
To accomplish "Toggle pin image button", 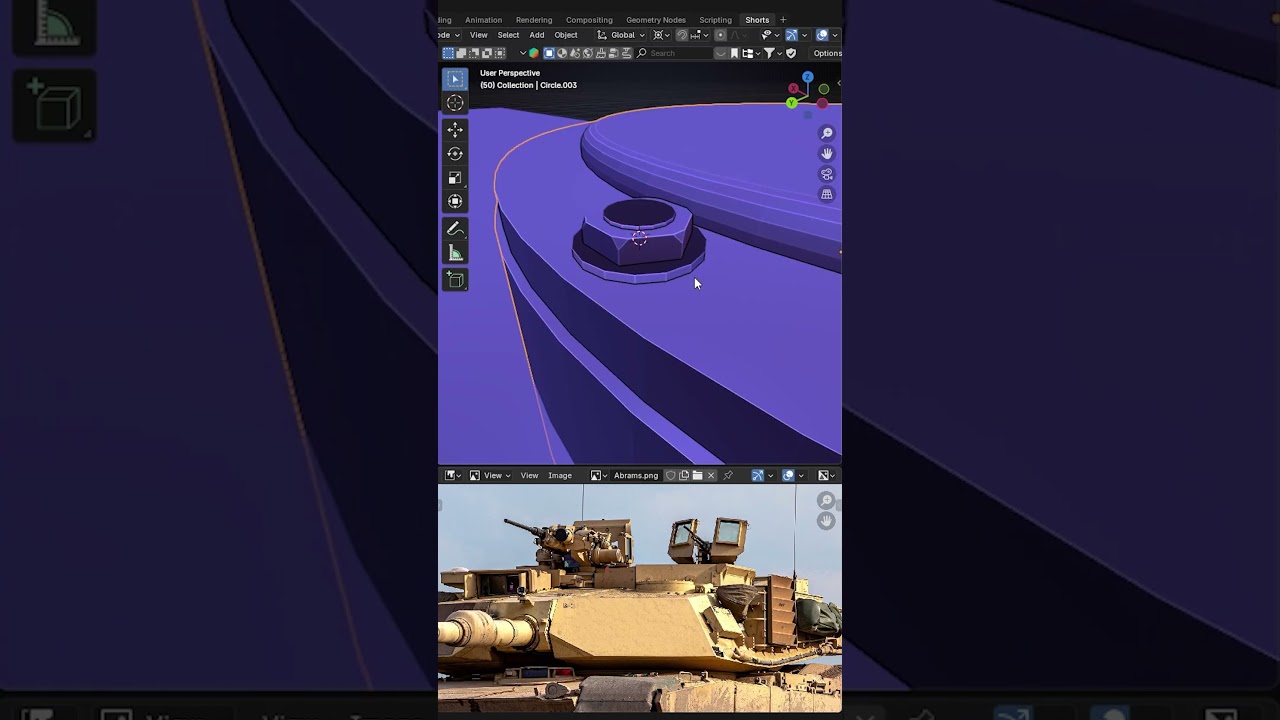I will [728, 476].
